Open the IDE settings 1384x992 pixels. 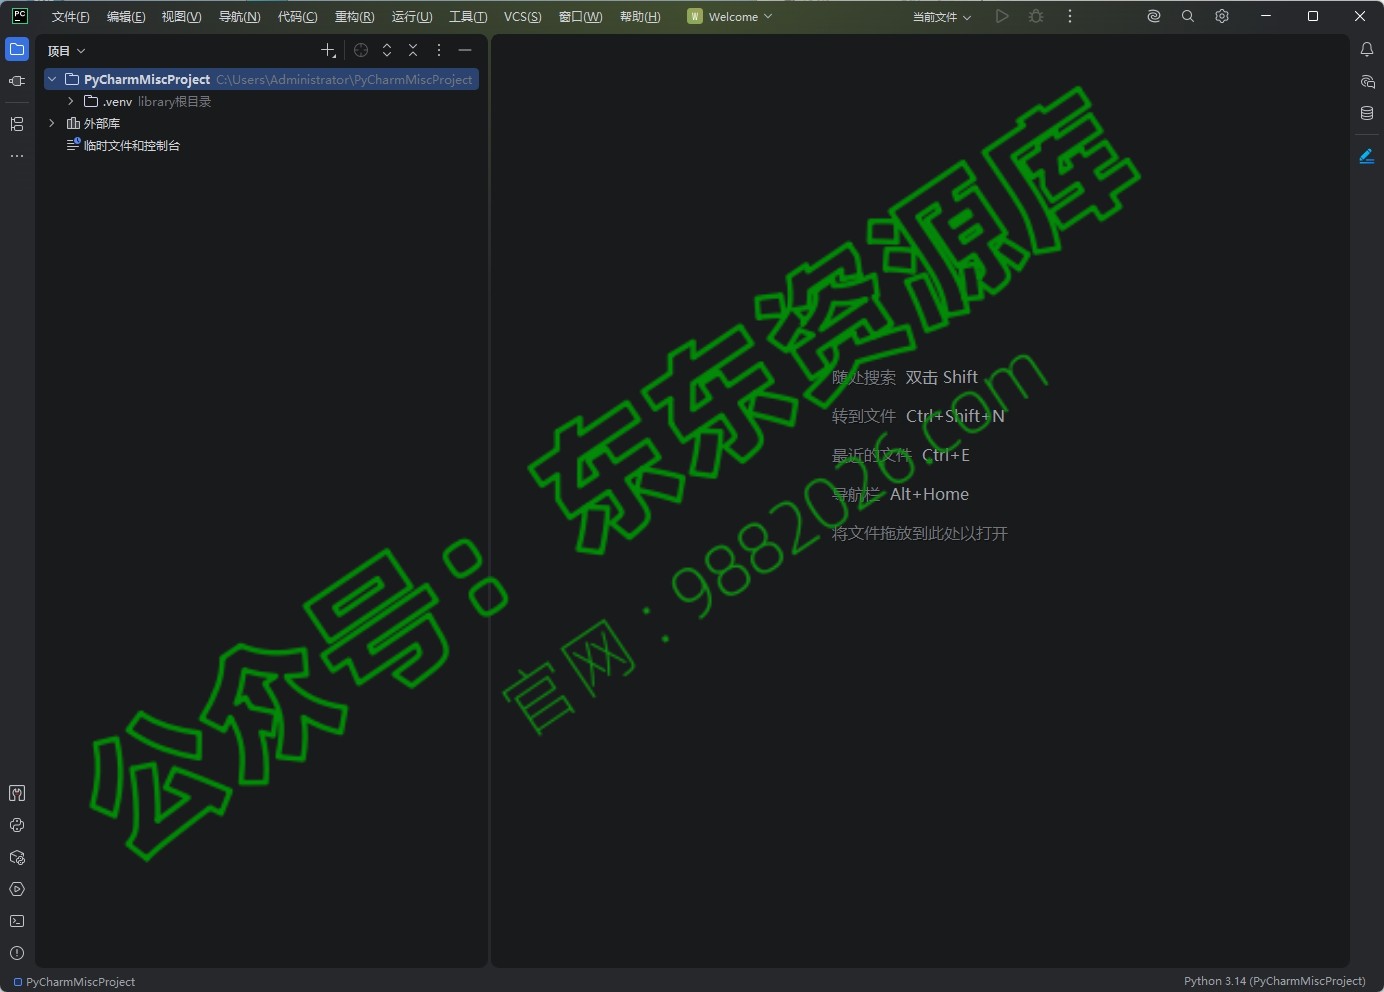tap(1221, 16)
